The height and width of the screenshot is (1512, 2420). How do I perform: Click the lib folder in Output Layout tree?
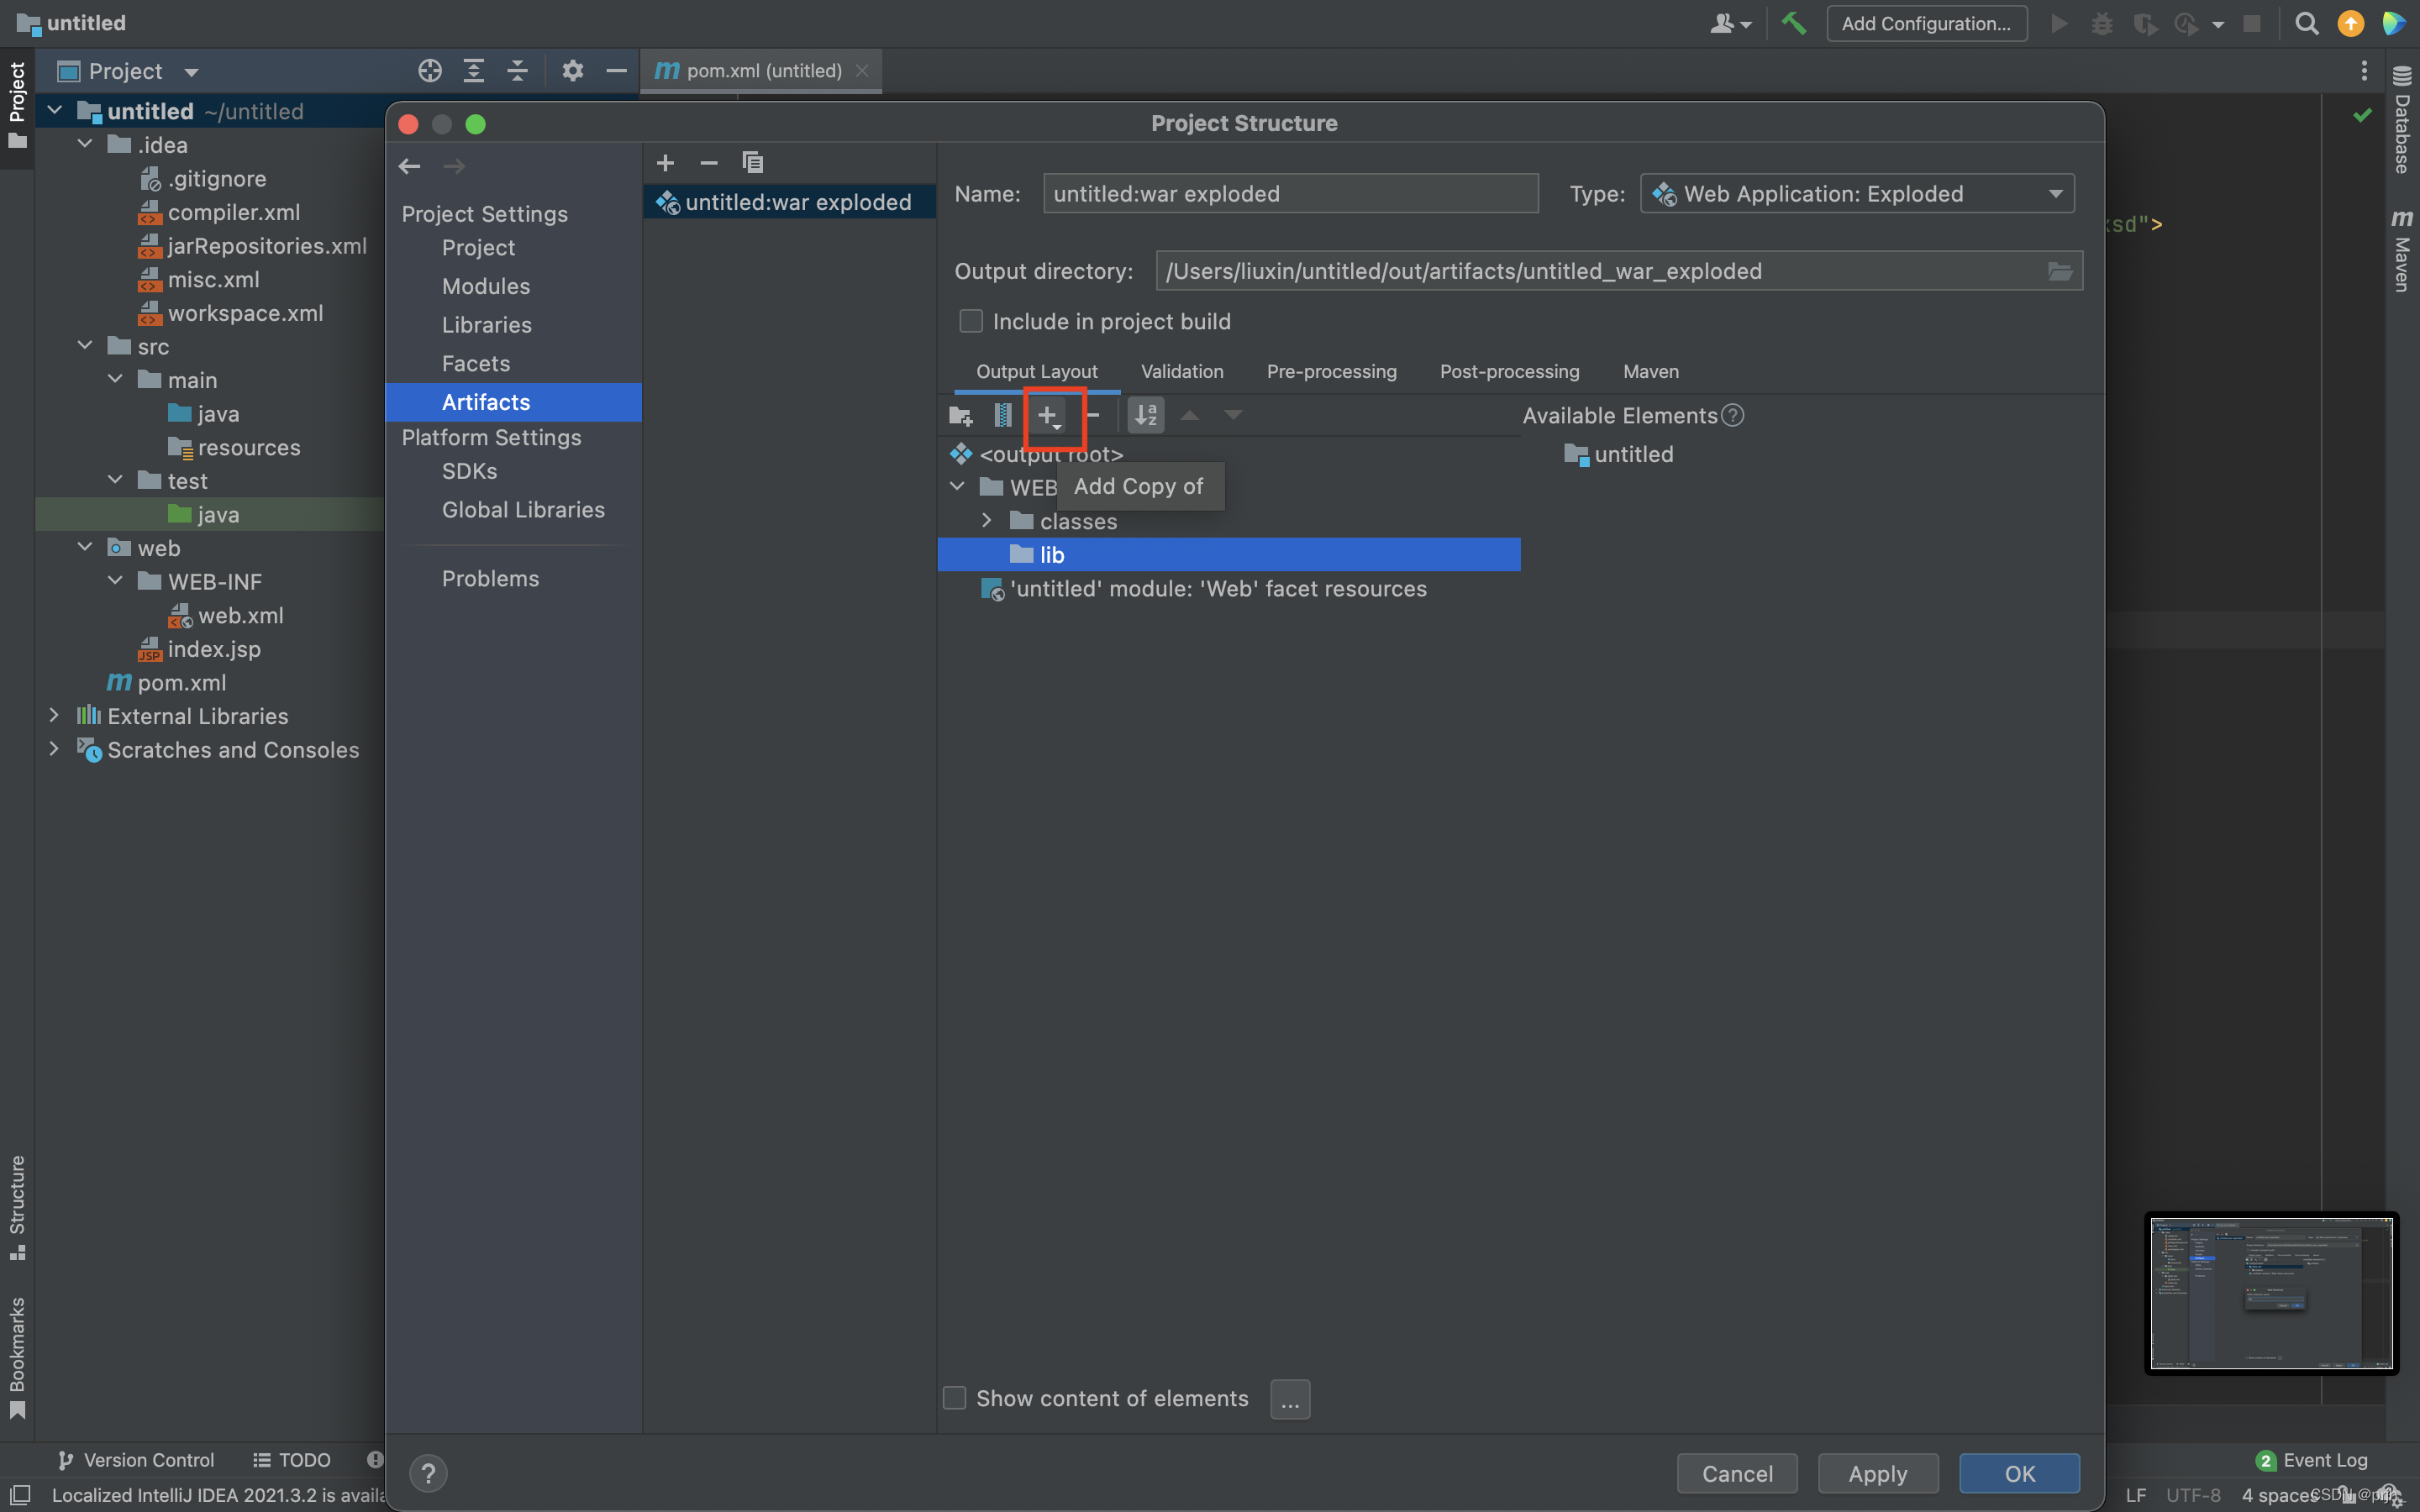pos(1050,554)
